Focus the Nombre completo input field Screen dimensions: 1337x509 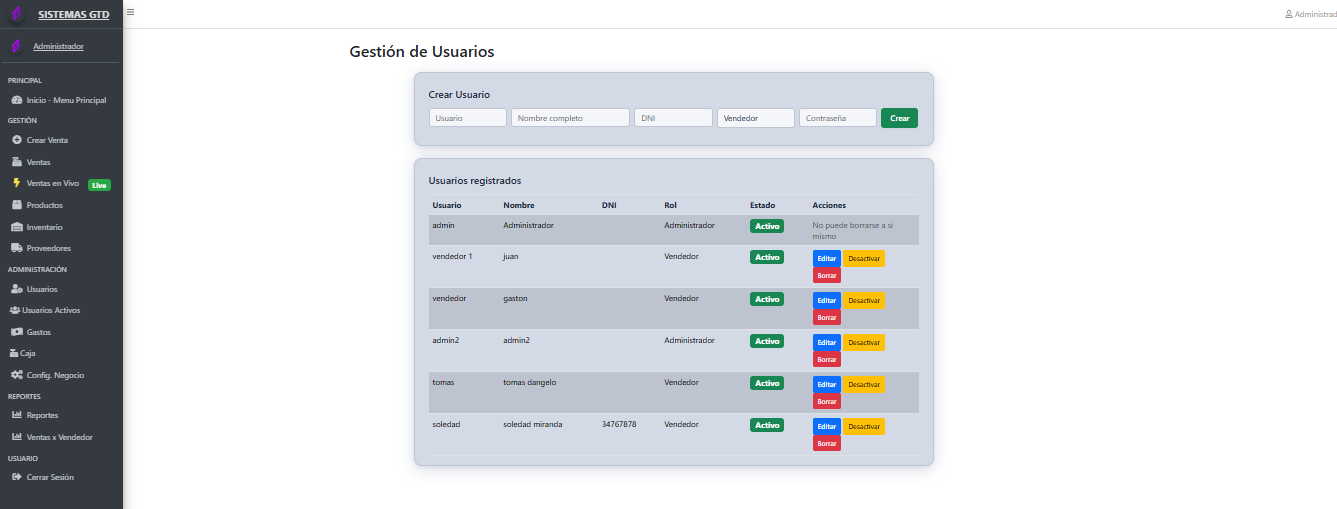[570, 118]
